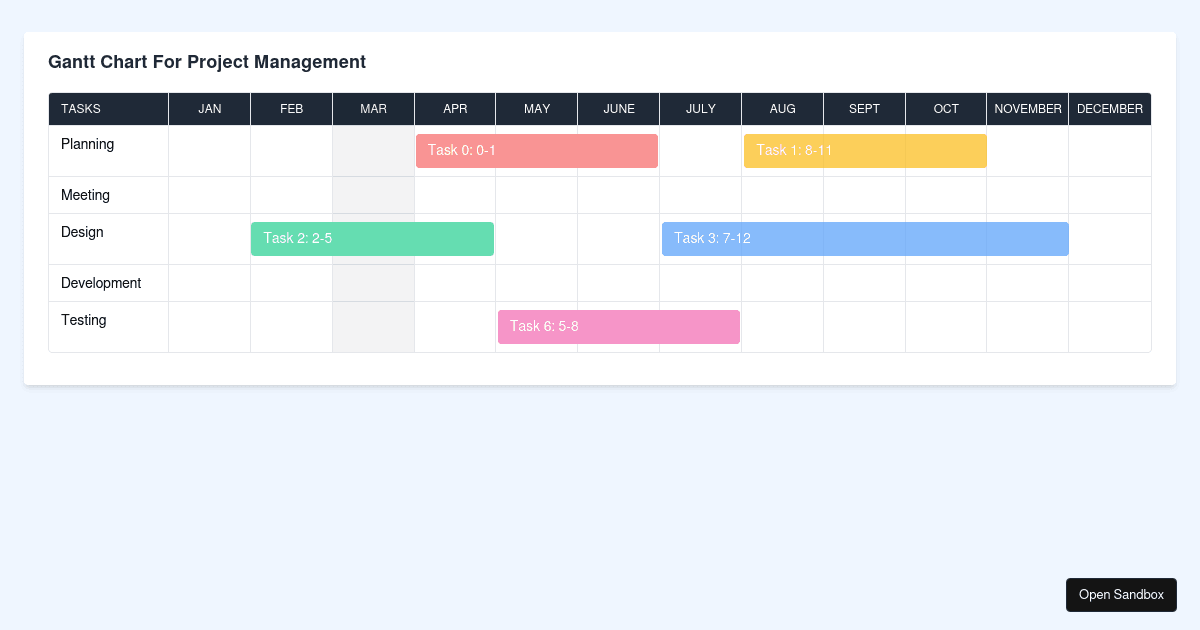Click the JUNE column header

618,109
